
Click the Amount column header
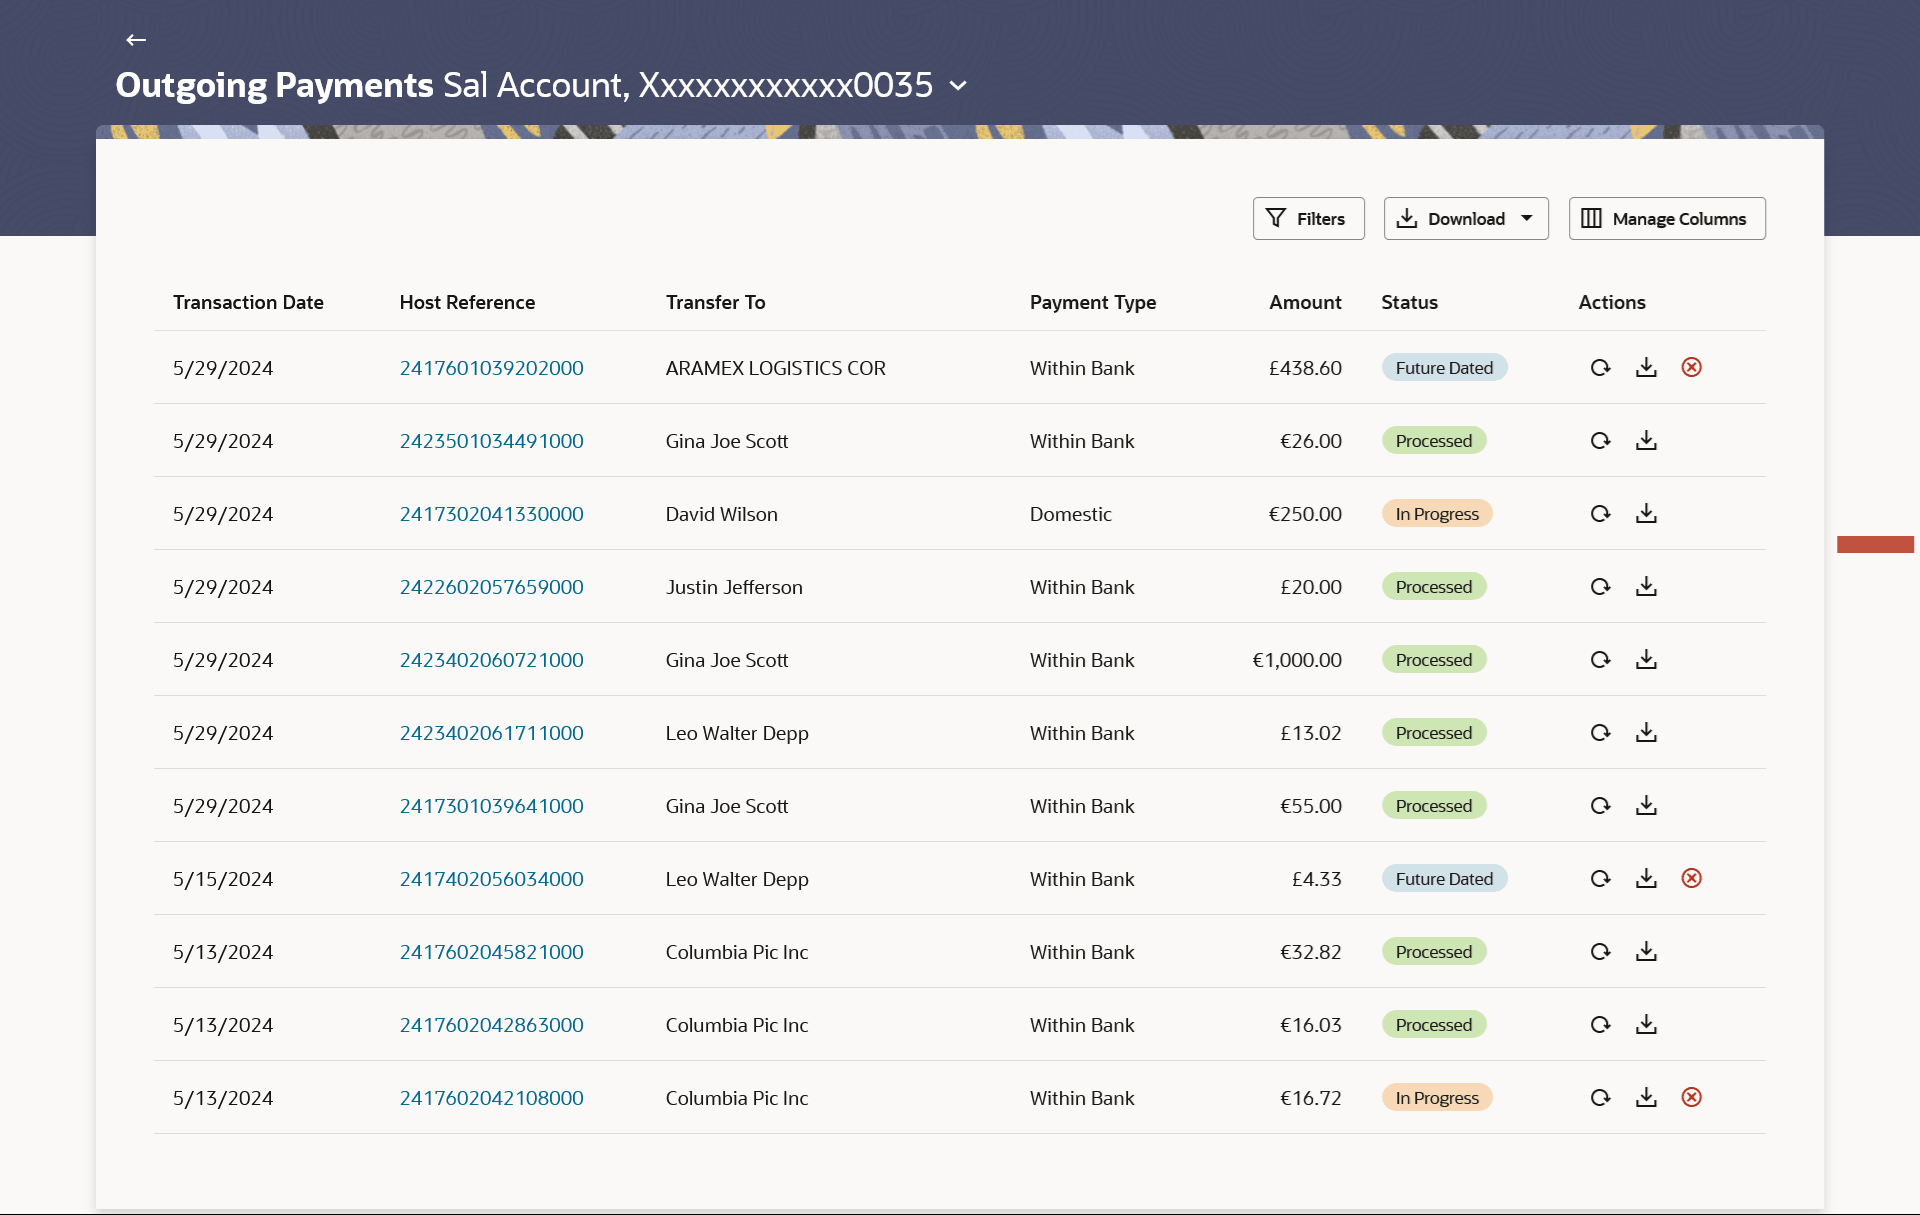1304,302
